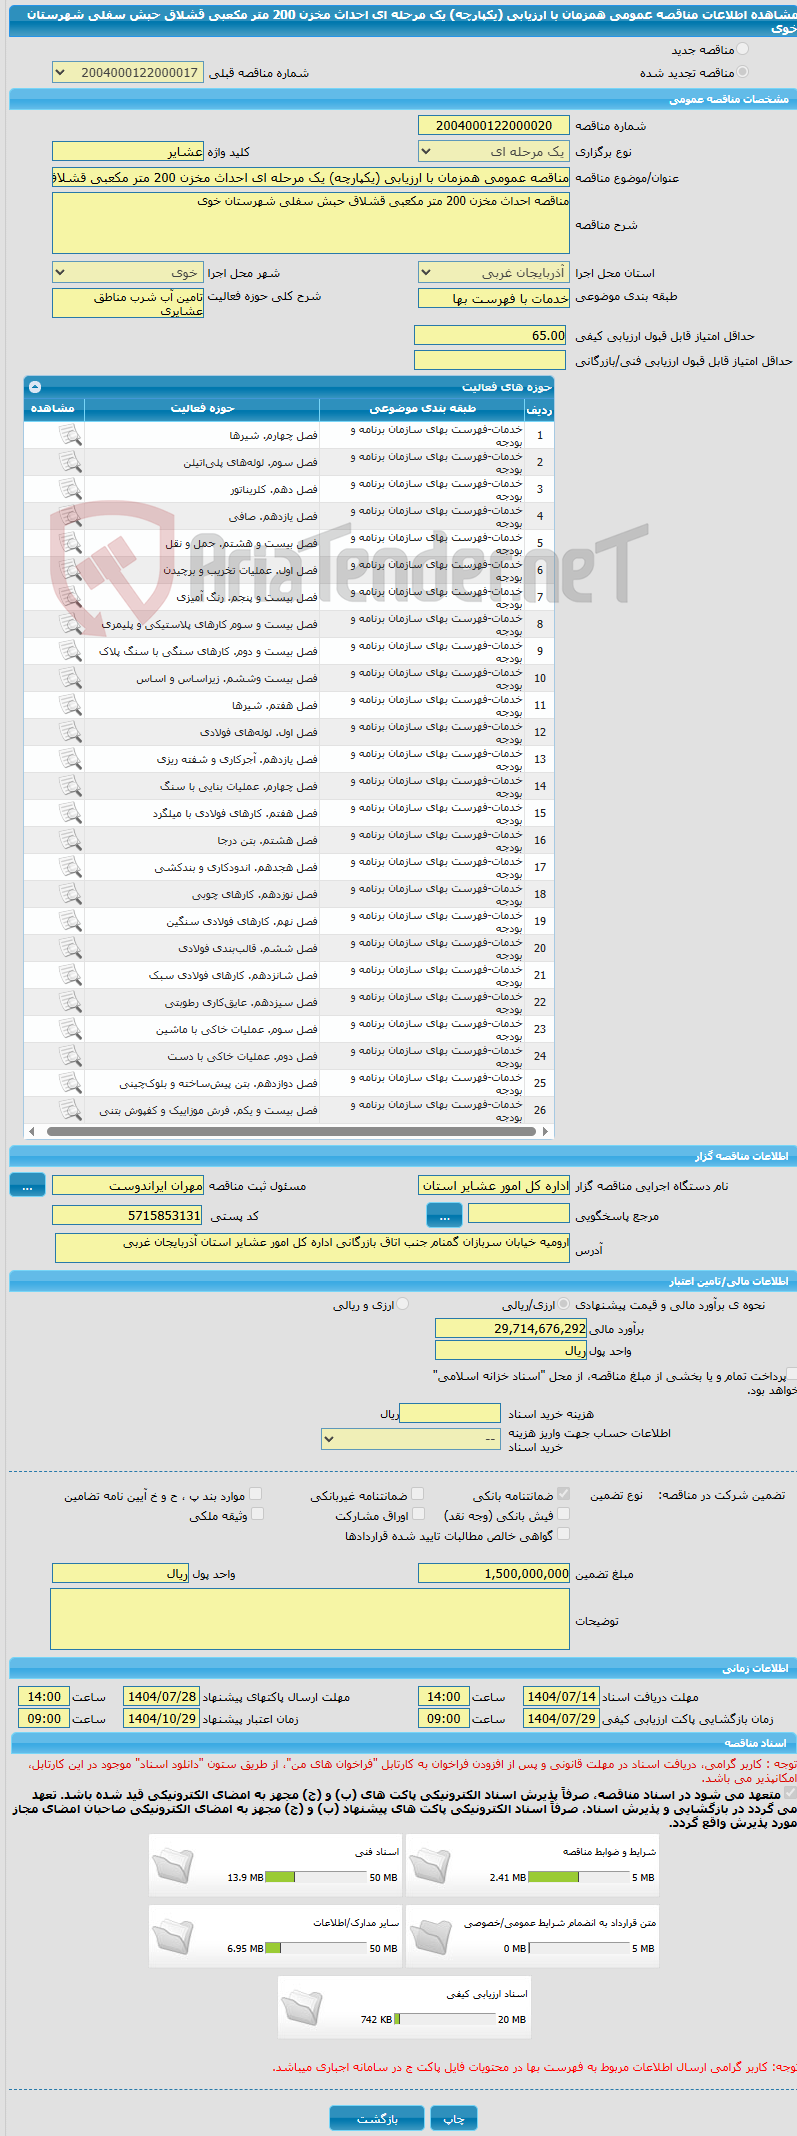Click the مبلغ تضمین amount field
Screen dimensions: 797x2136
point(494,1574)
